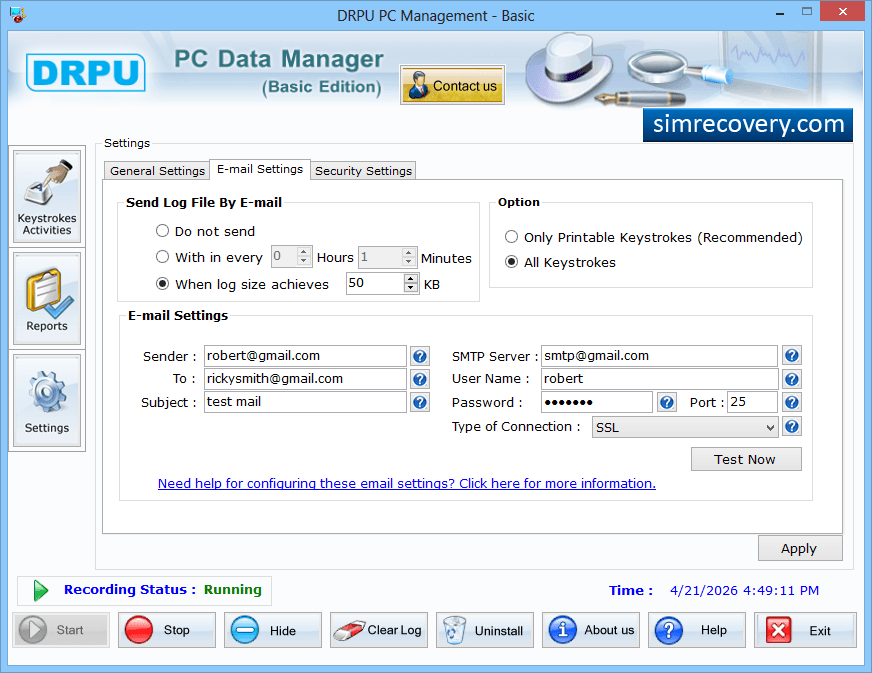This screenshot has width=872, height=673.
Task: Click the Port number field
Action: tap(752, 402)
